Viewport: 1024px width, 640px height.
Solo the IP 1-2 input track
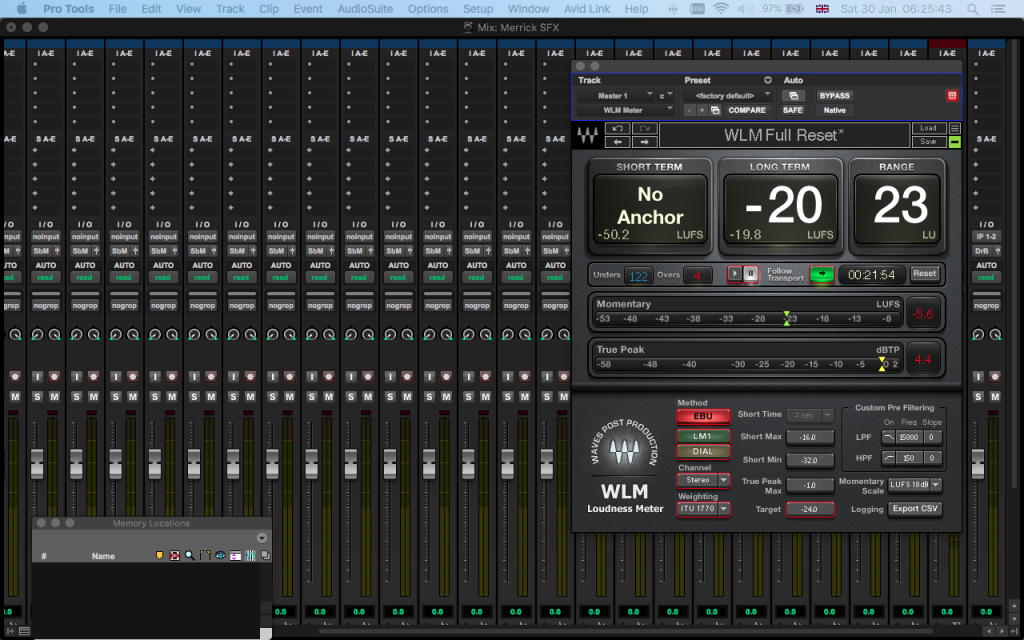pos(978,396)
